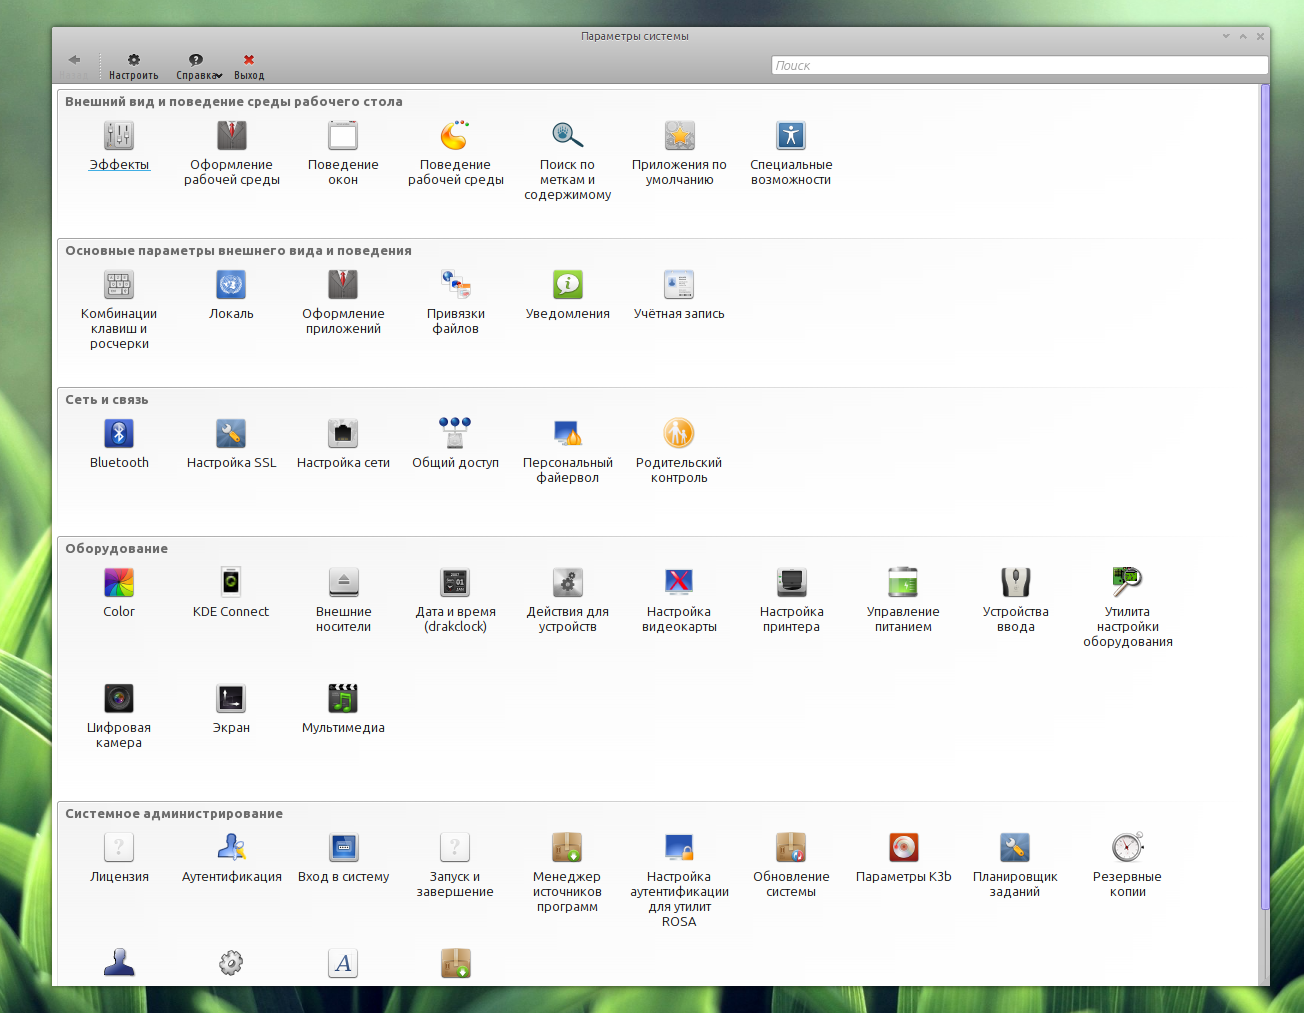Click the vertical scrollbar on the right
Viewport: 1304px width, 1013px height.
coord(1264,500)
